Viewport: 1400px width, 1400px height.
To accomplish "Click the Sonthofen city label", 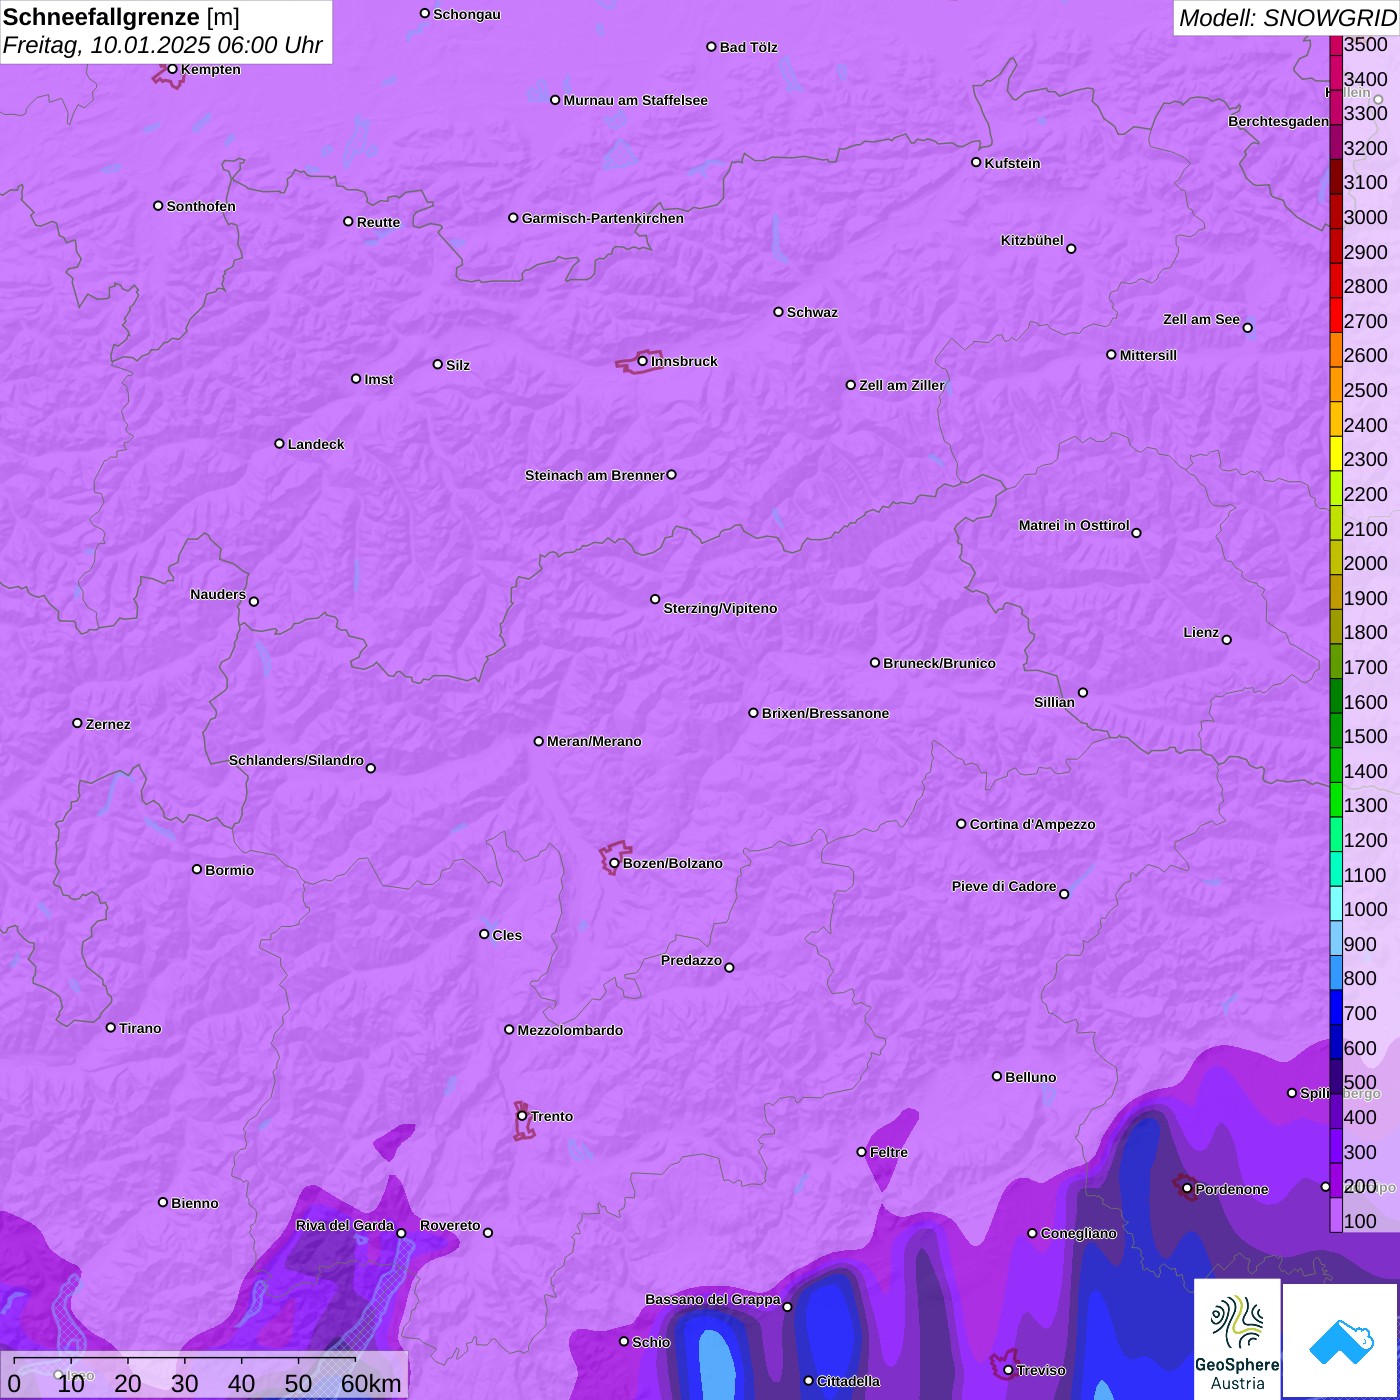I will pyautogui.click(x=201, y=206).
